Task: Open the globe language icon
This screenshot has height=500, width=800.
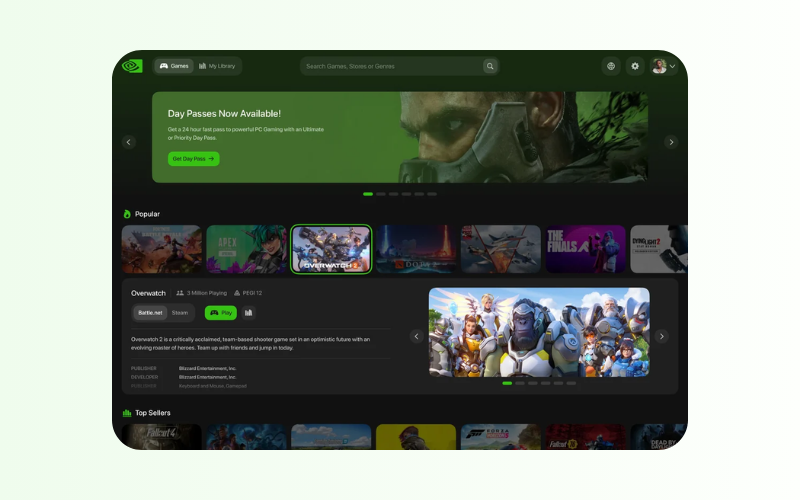Action: click(x=611, y=66)
